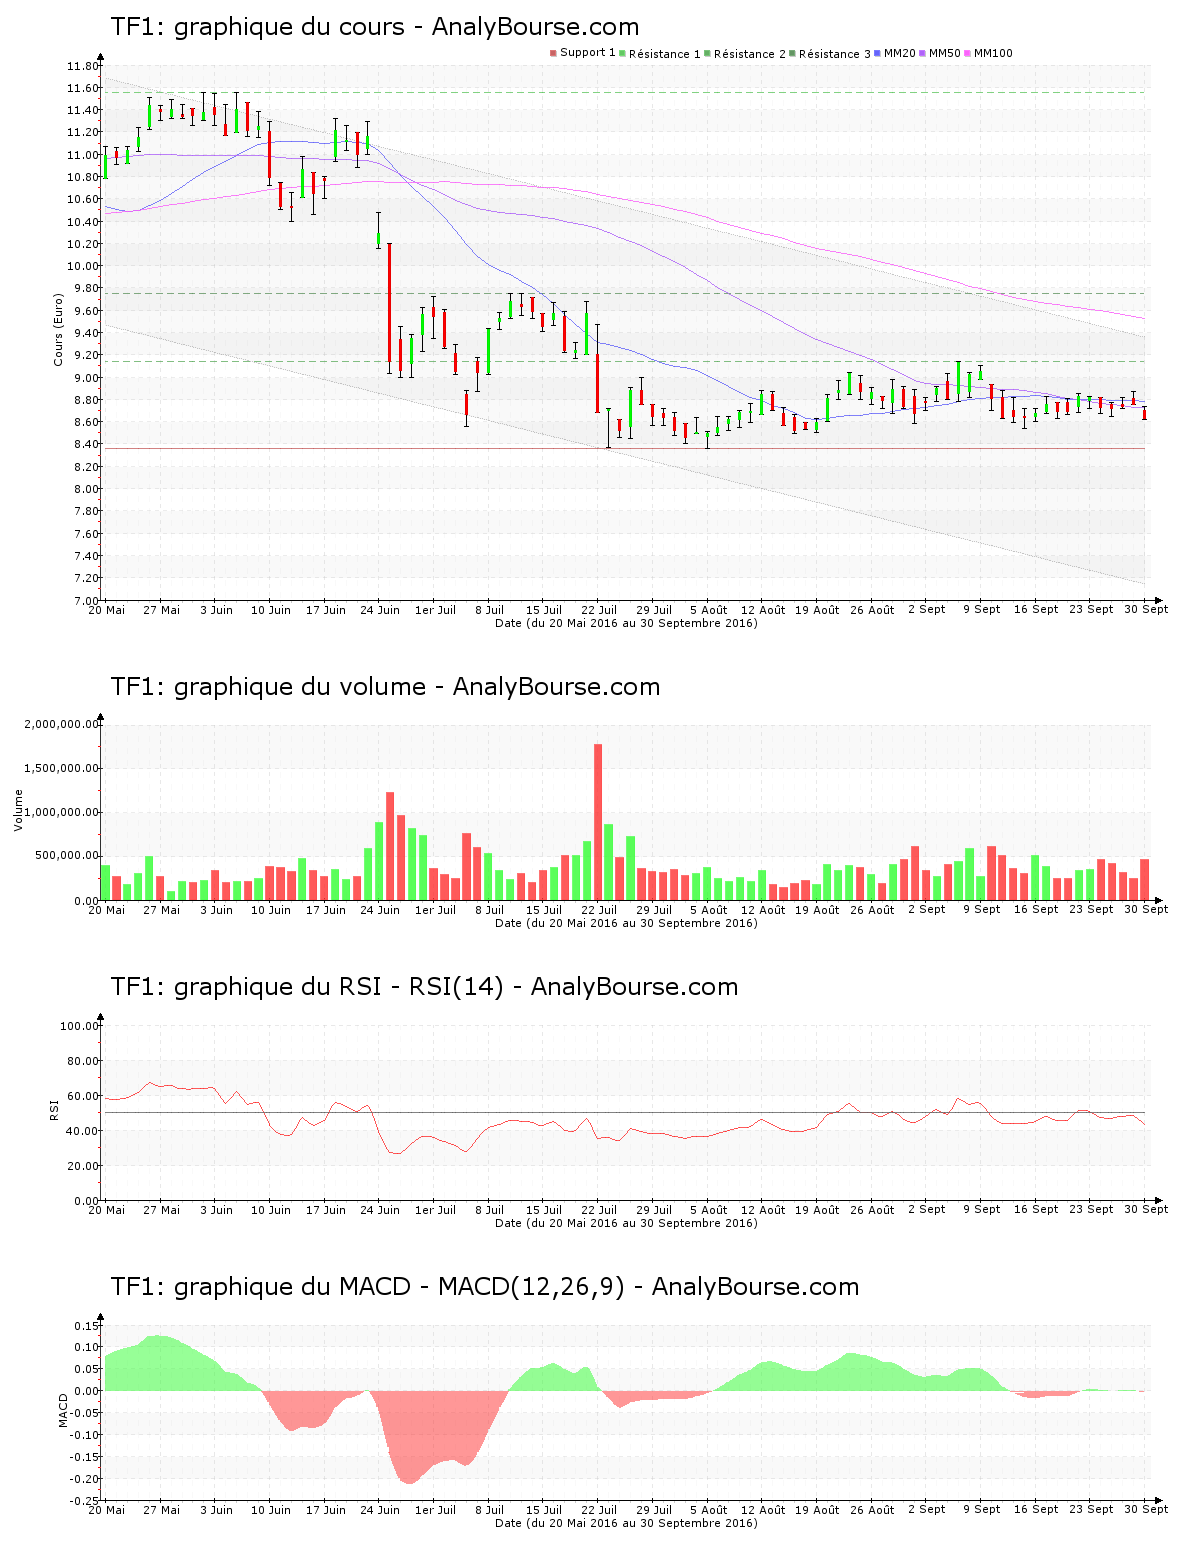Click the long red candlestick after 24 Juin
The width and height of the screenshot is (1200, 1550).
pyautogui.click(x=390, y=302)
